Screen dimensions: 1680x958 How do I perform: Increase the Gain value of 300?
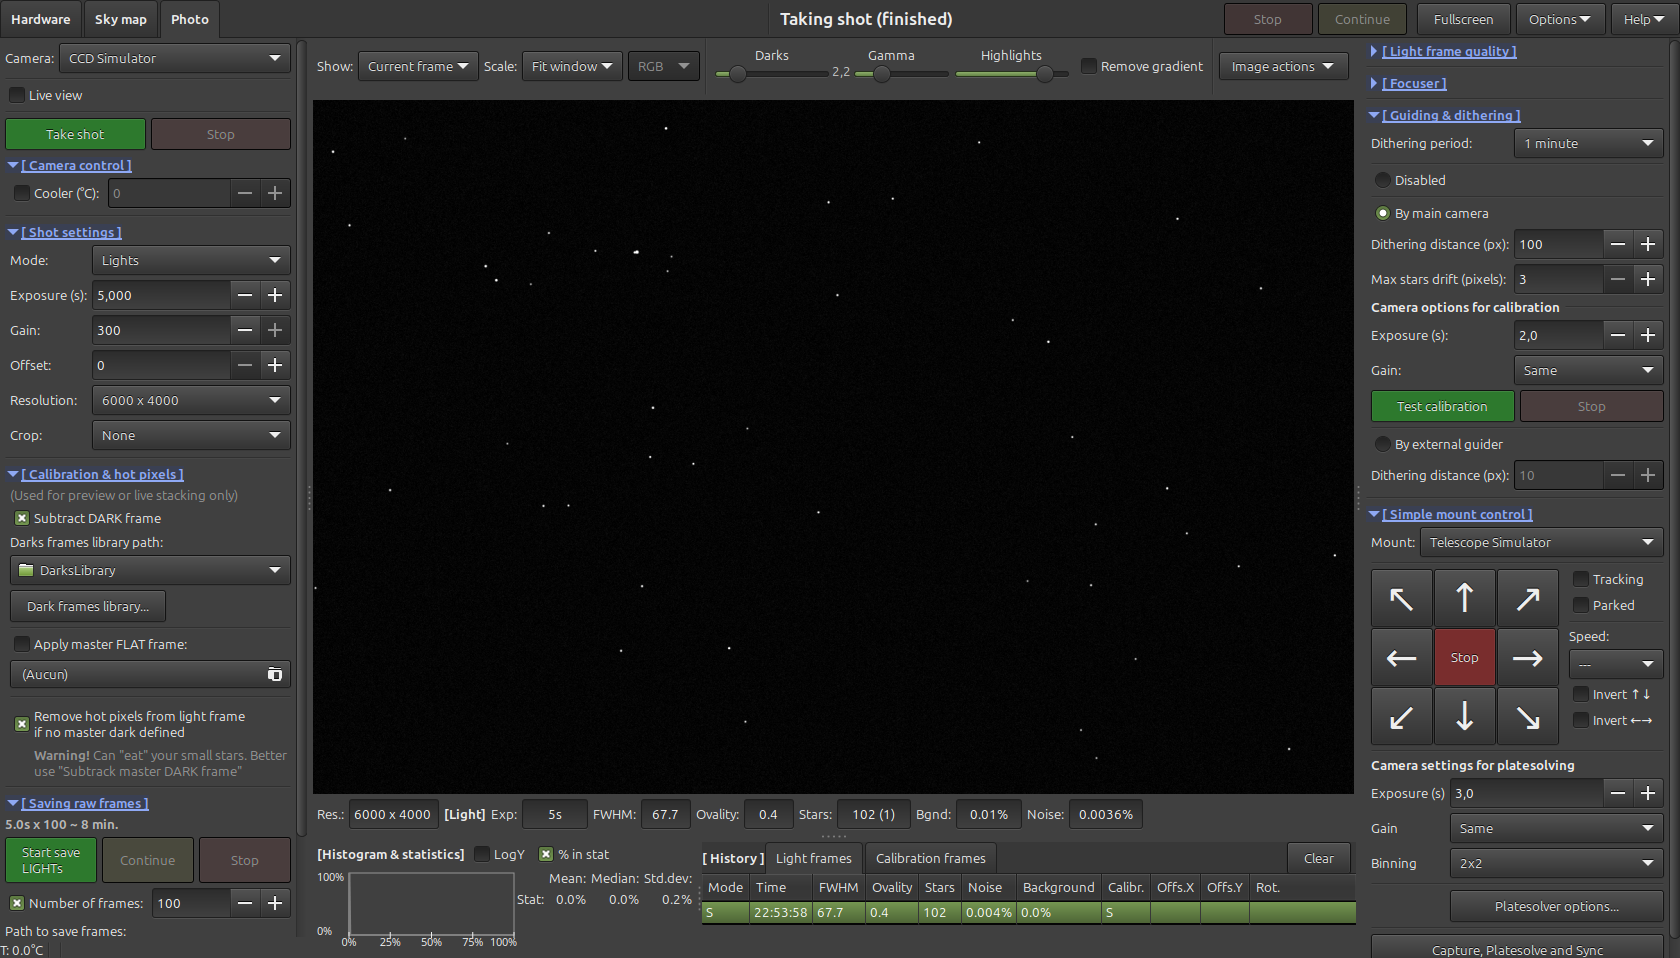click(x=275, y=330)
